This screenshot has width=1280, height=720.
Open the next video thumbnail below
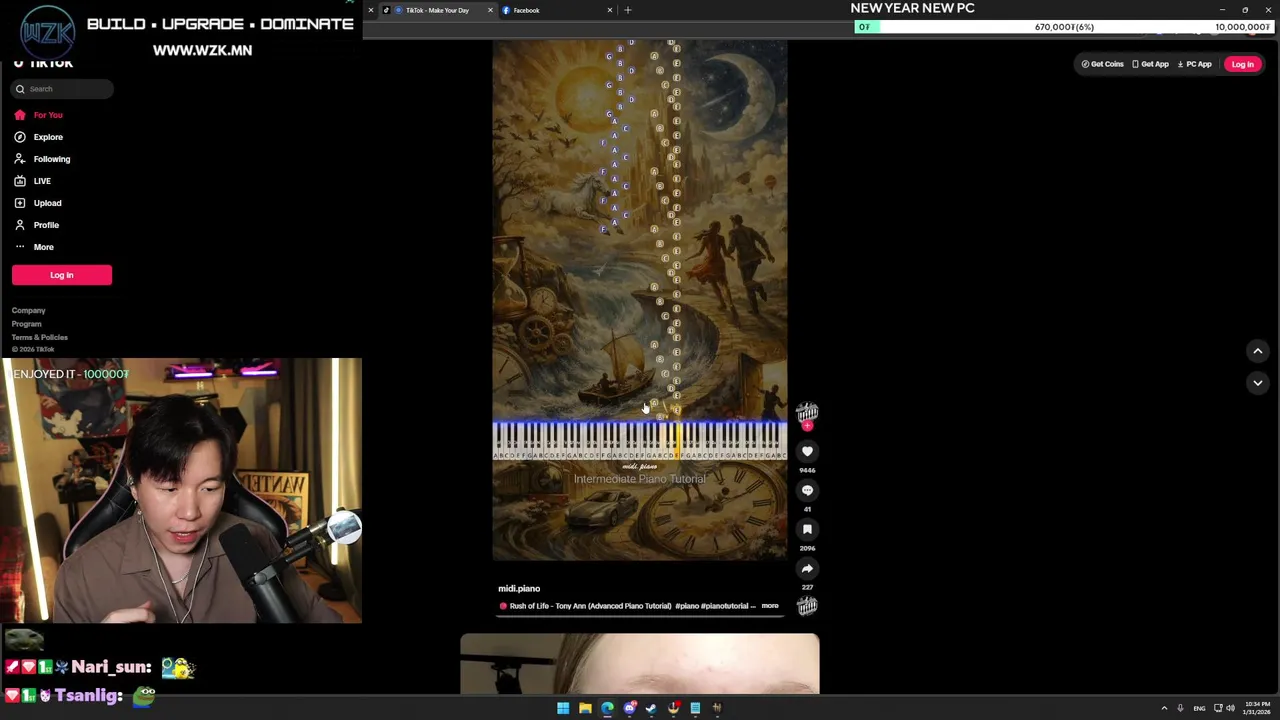640,664
